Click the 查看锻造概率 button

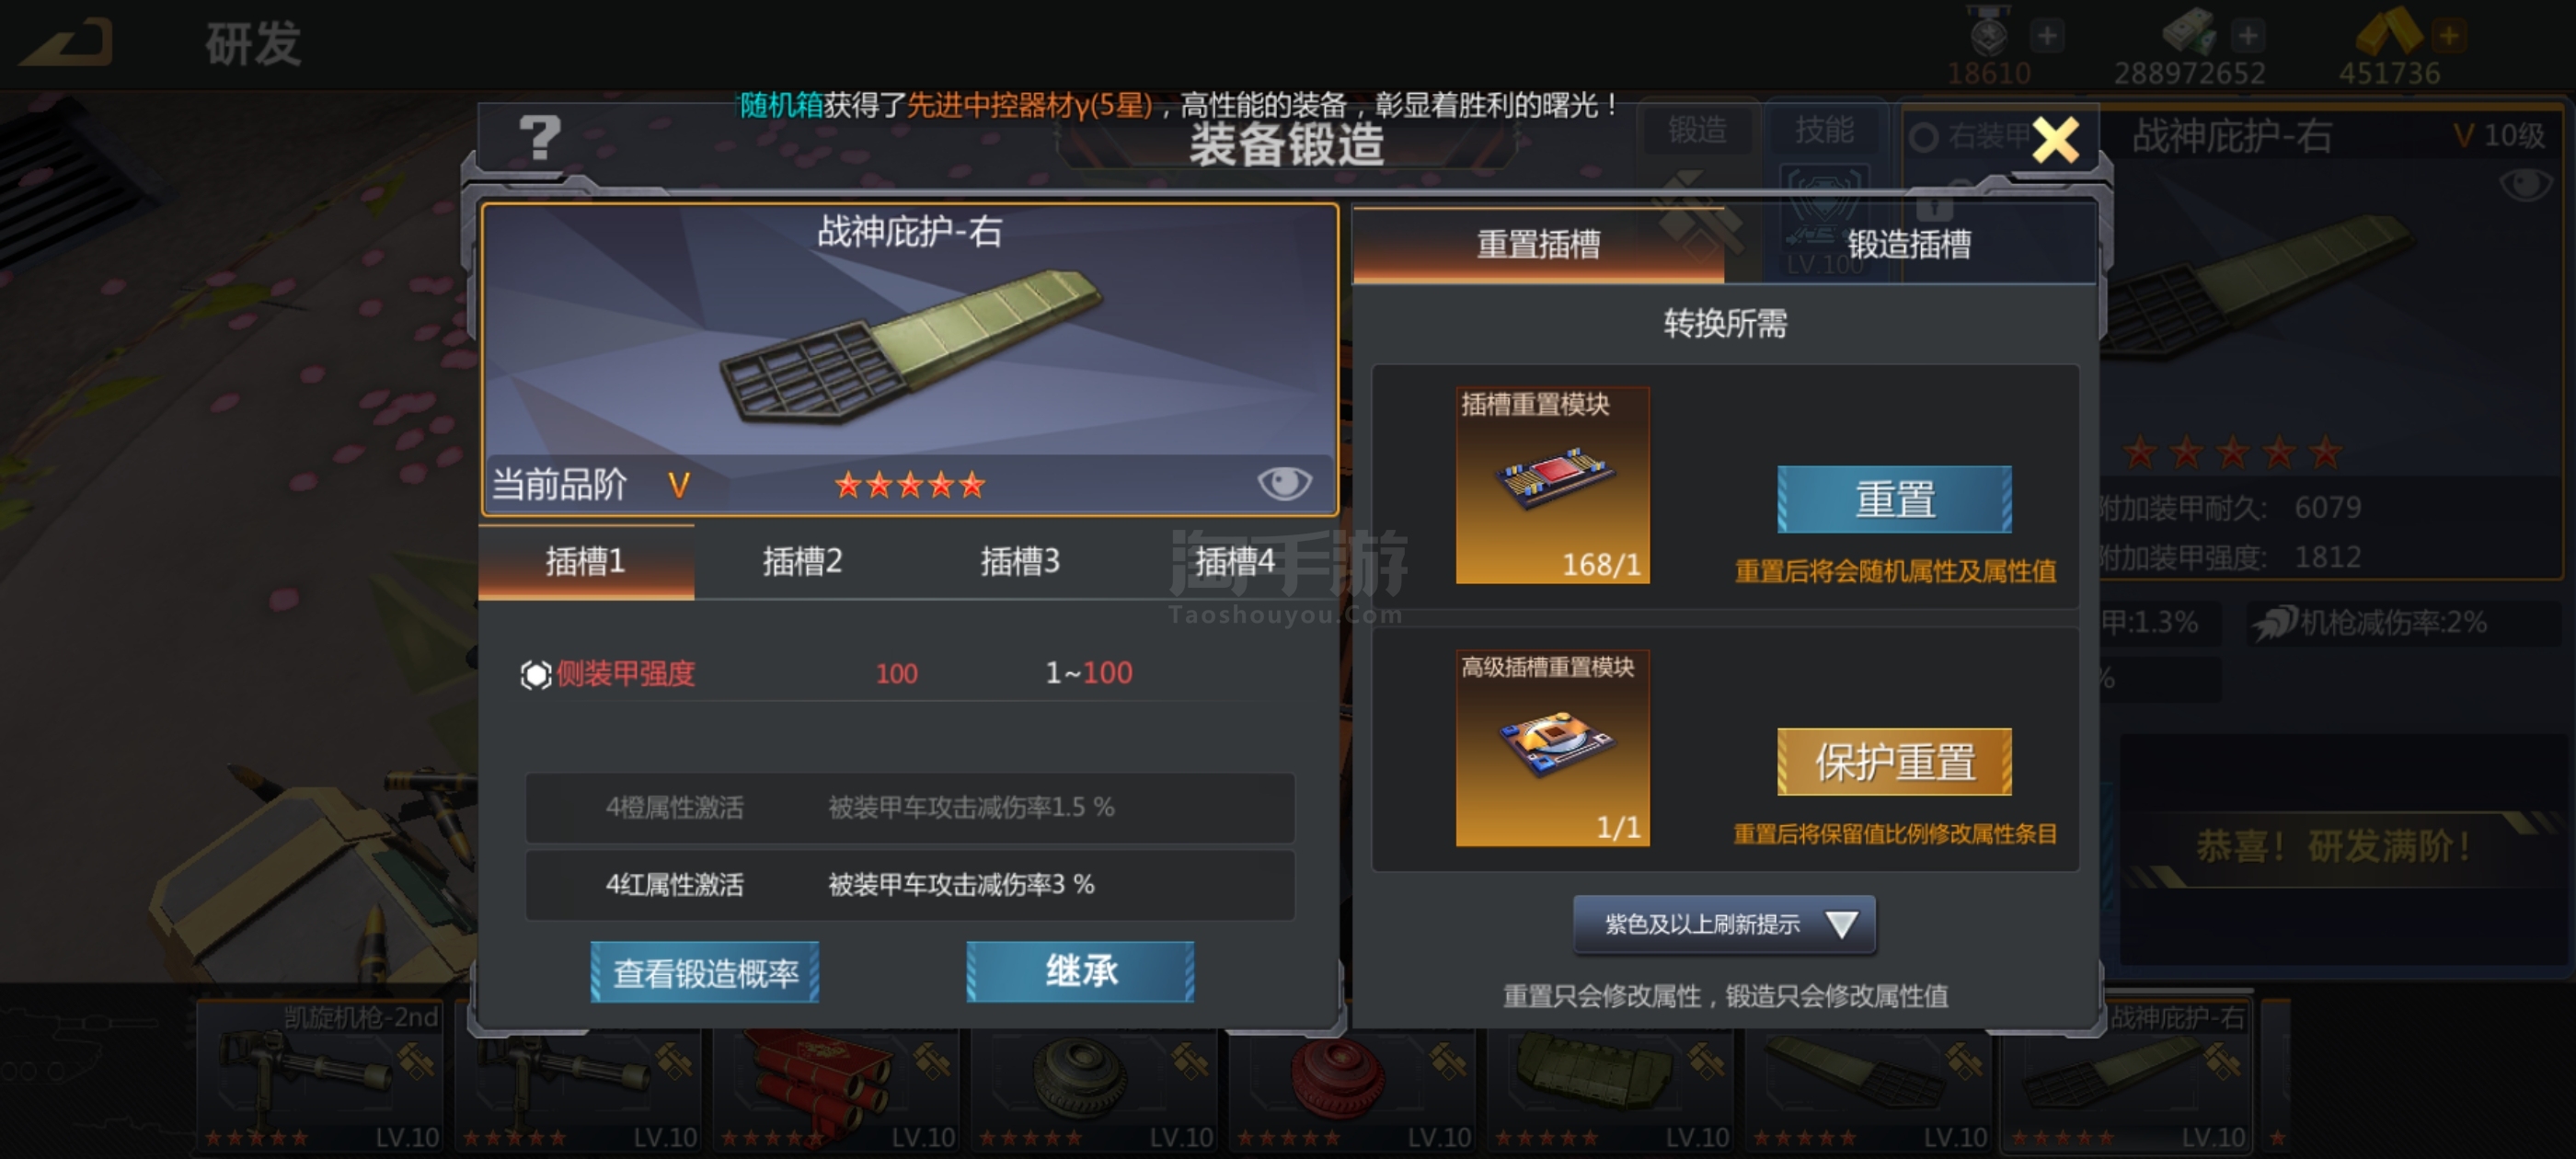[705, 972]
